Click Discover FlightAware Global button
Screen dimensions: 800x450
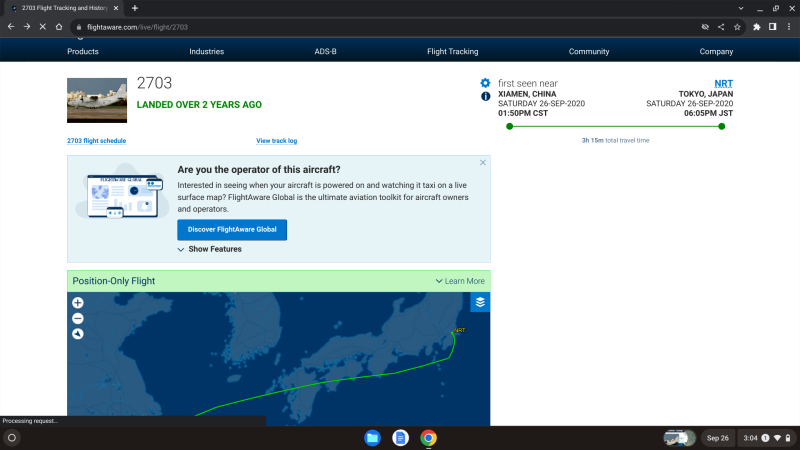click(x=232, y=230)
